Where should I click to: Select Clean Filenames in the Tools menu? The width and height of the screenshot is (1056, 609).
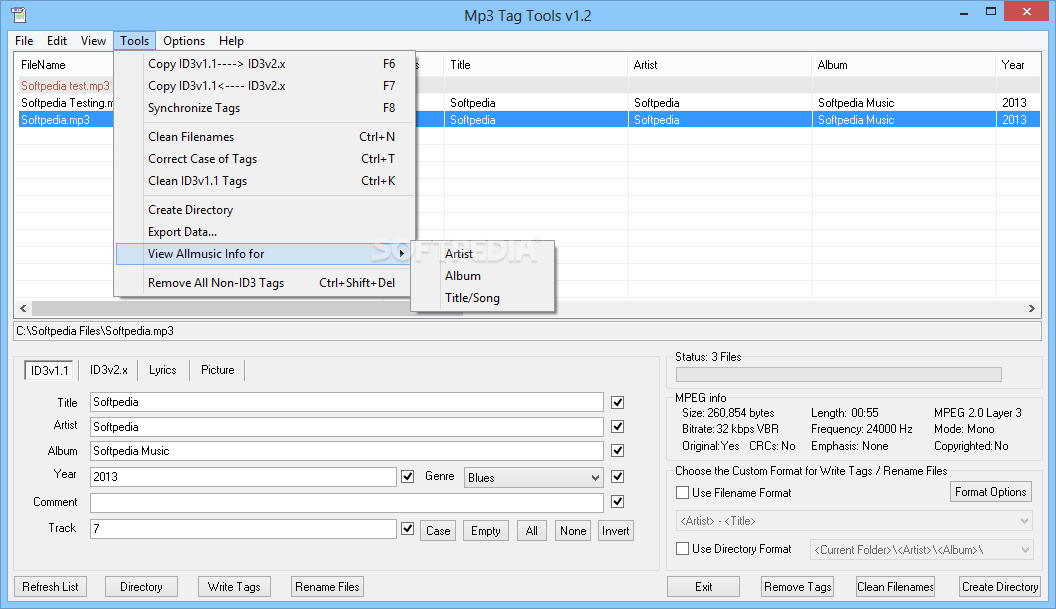[265, 137]
